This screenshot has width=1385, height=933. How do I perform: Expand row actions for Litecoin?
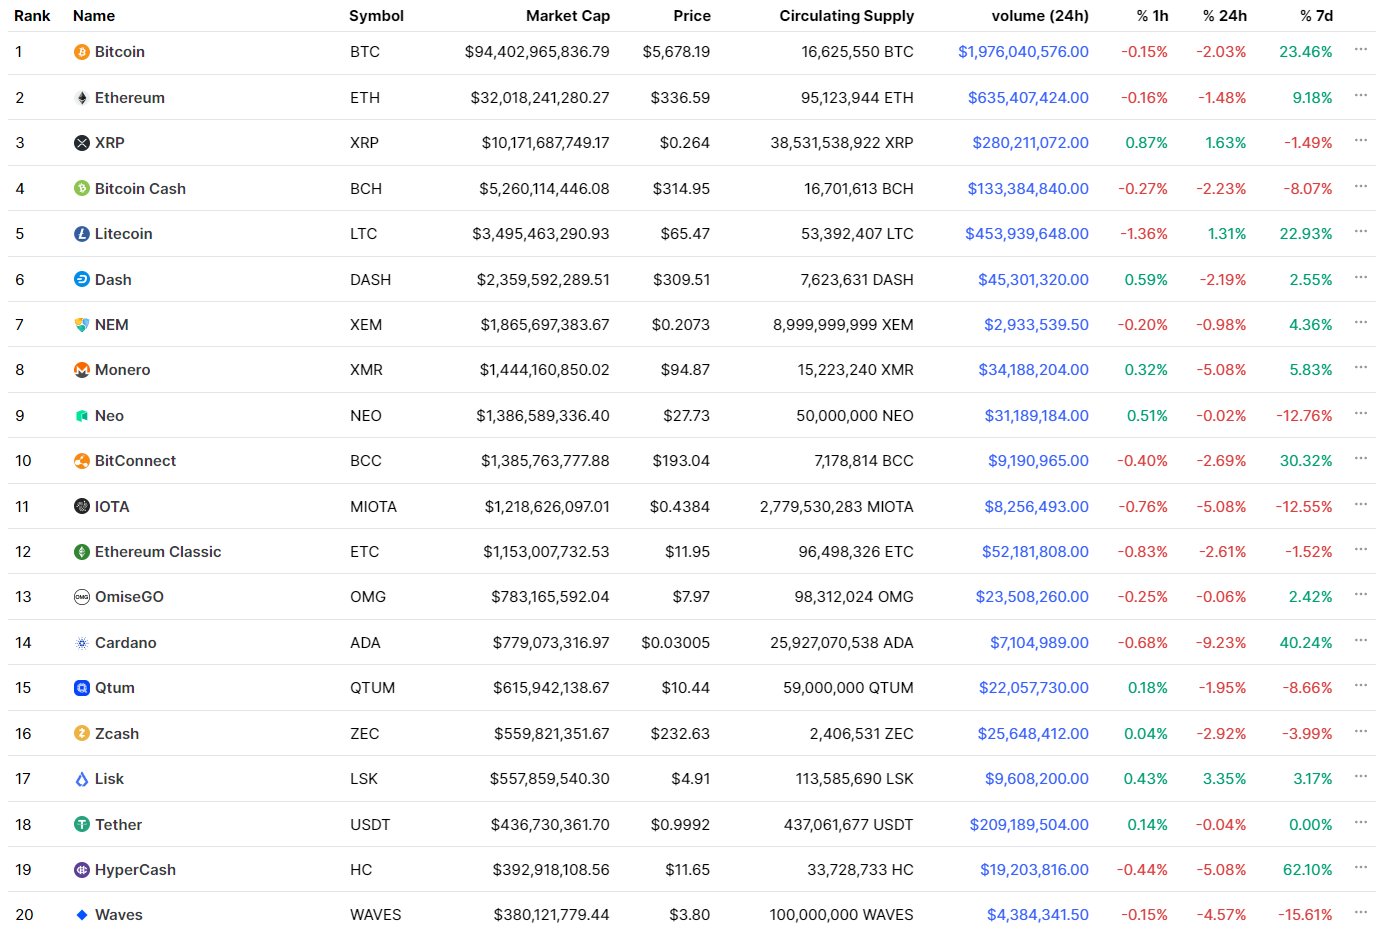coord(1360,231)
